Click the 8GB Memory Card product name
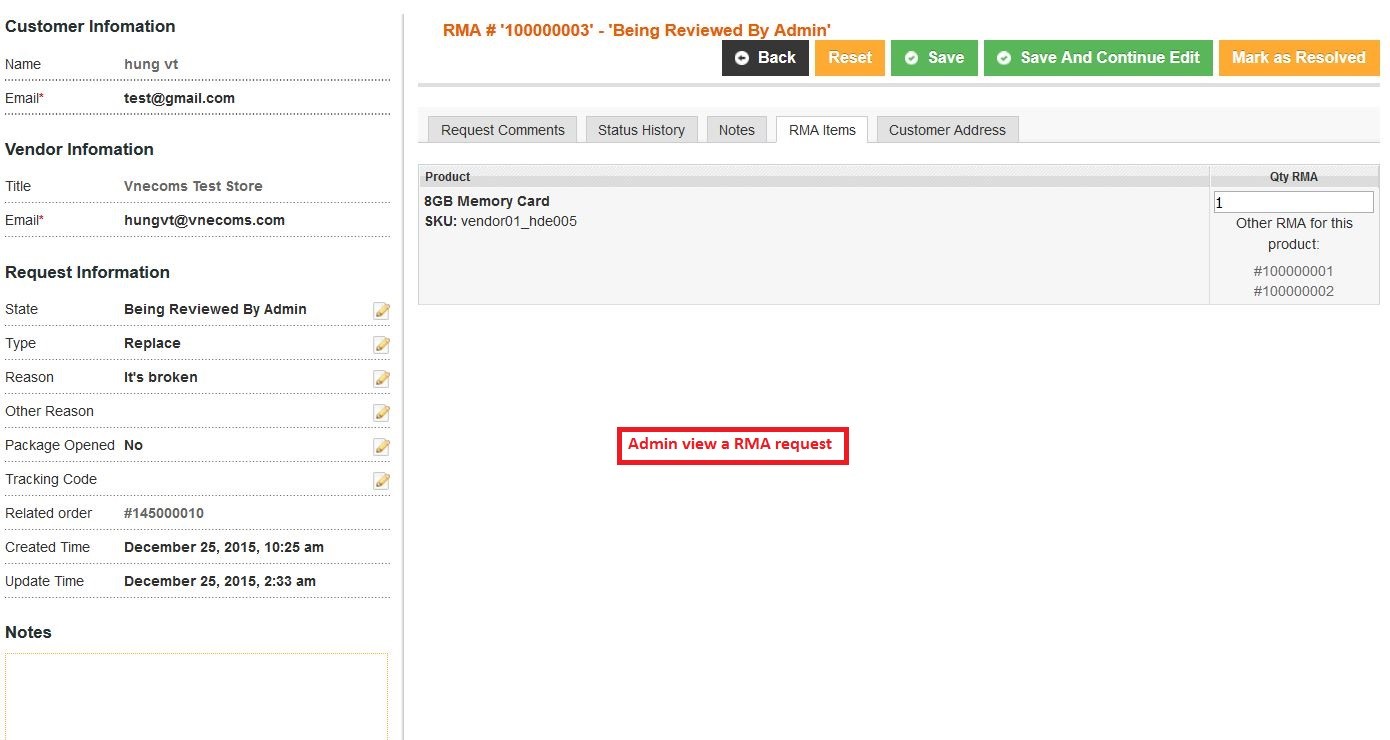1390x740 pixels. pyautogui.click(x=487, y=201)
